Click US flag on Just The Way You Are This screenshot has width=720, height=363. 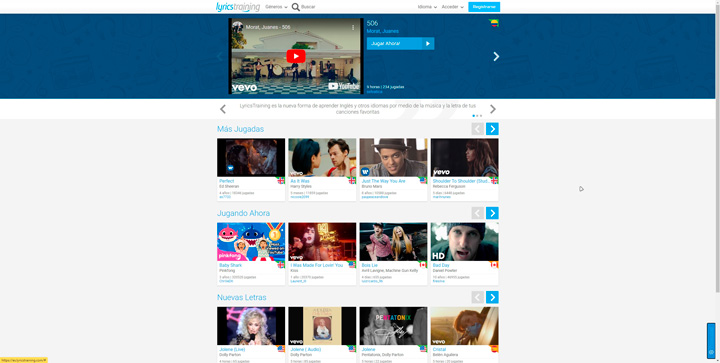tap(423, 180)
